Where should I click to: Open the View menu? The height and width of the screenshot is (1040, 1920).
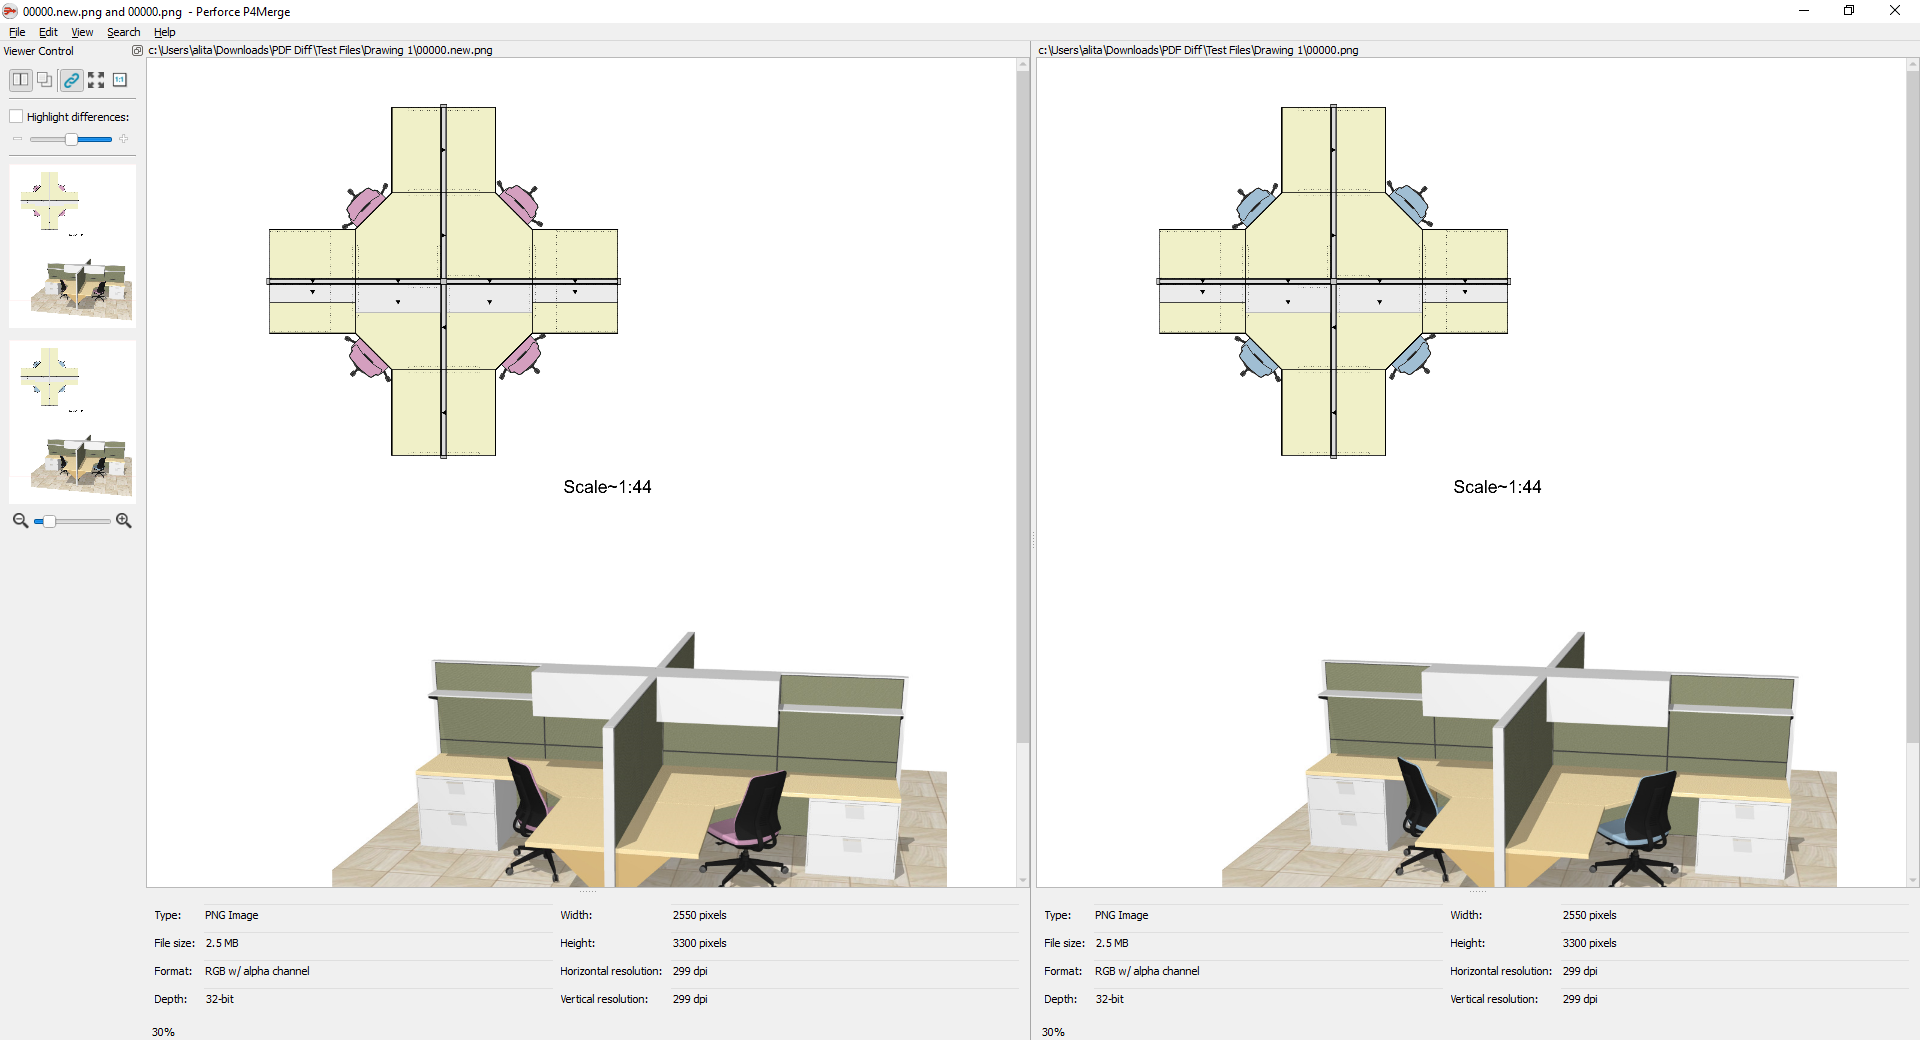point(82,32)
